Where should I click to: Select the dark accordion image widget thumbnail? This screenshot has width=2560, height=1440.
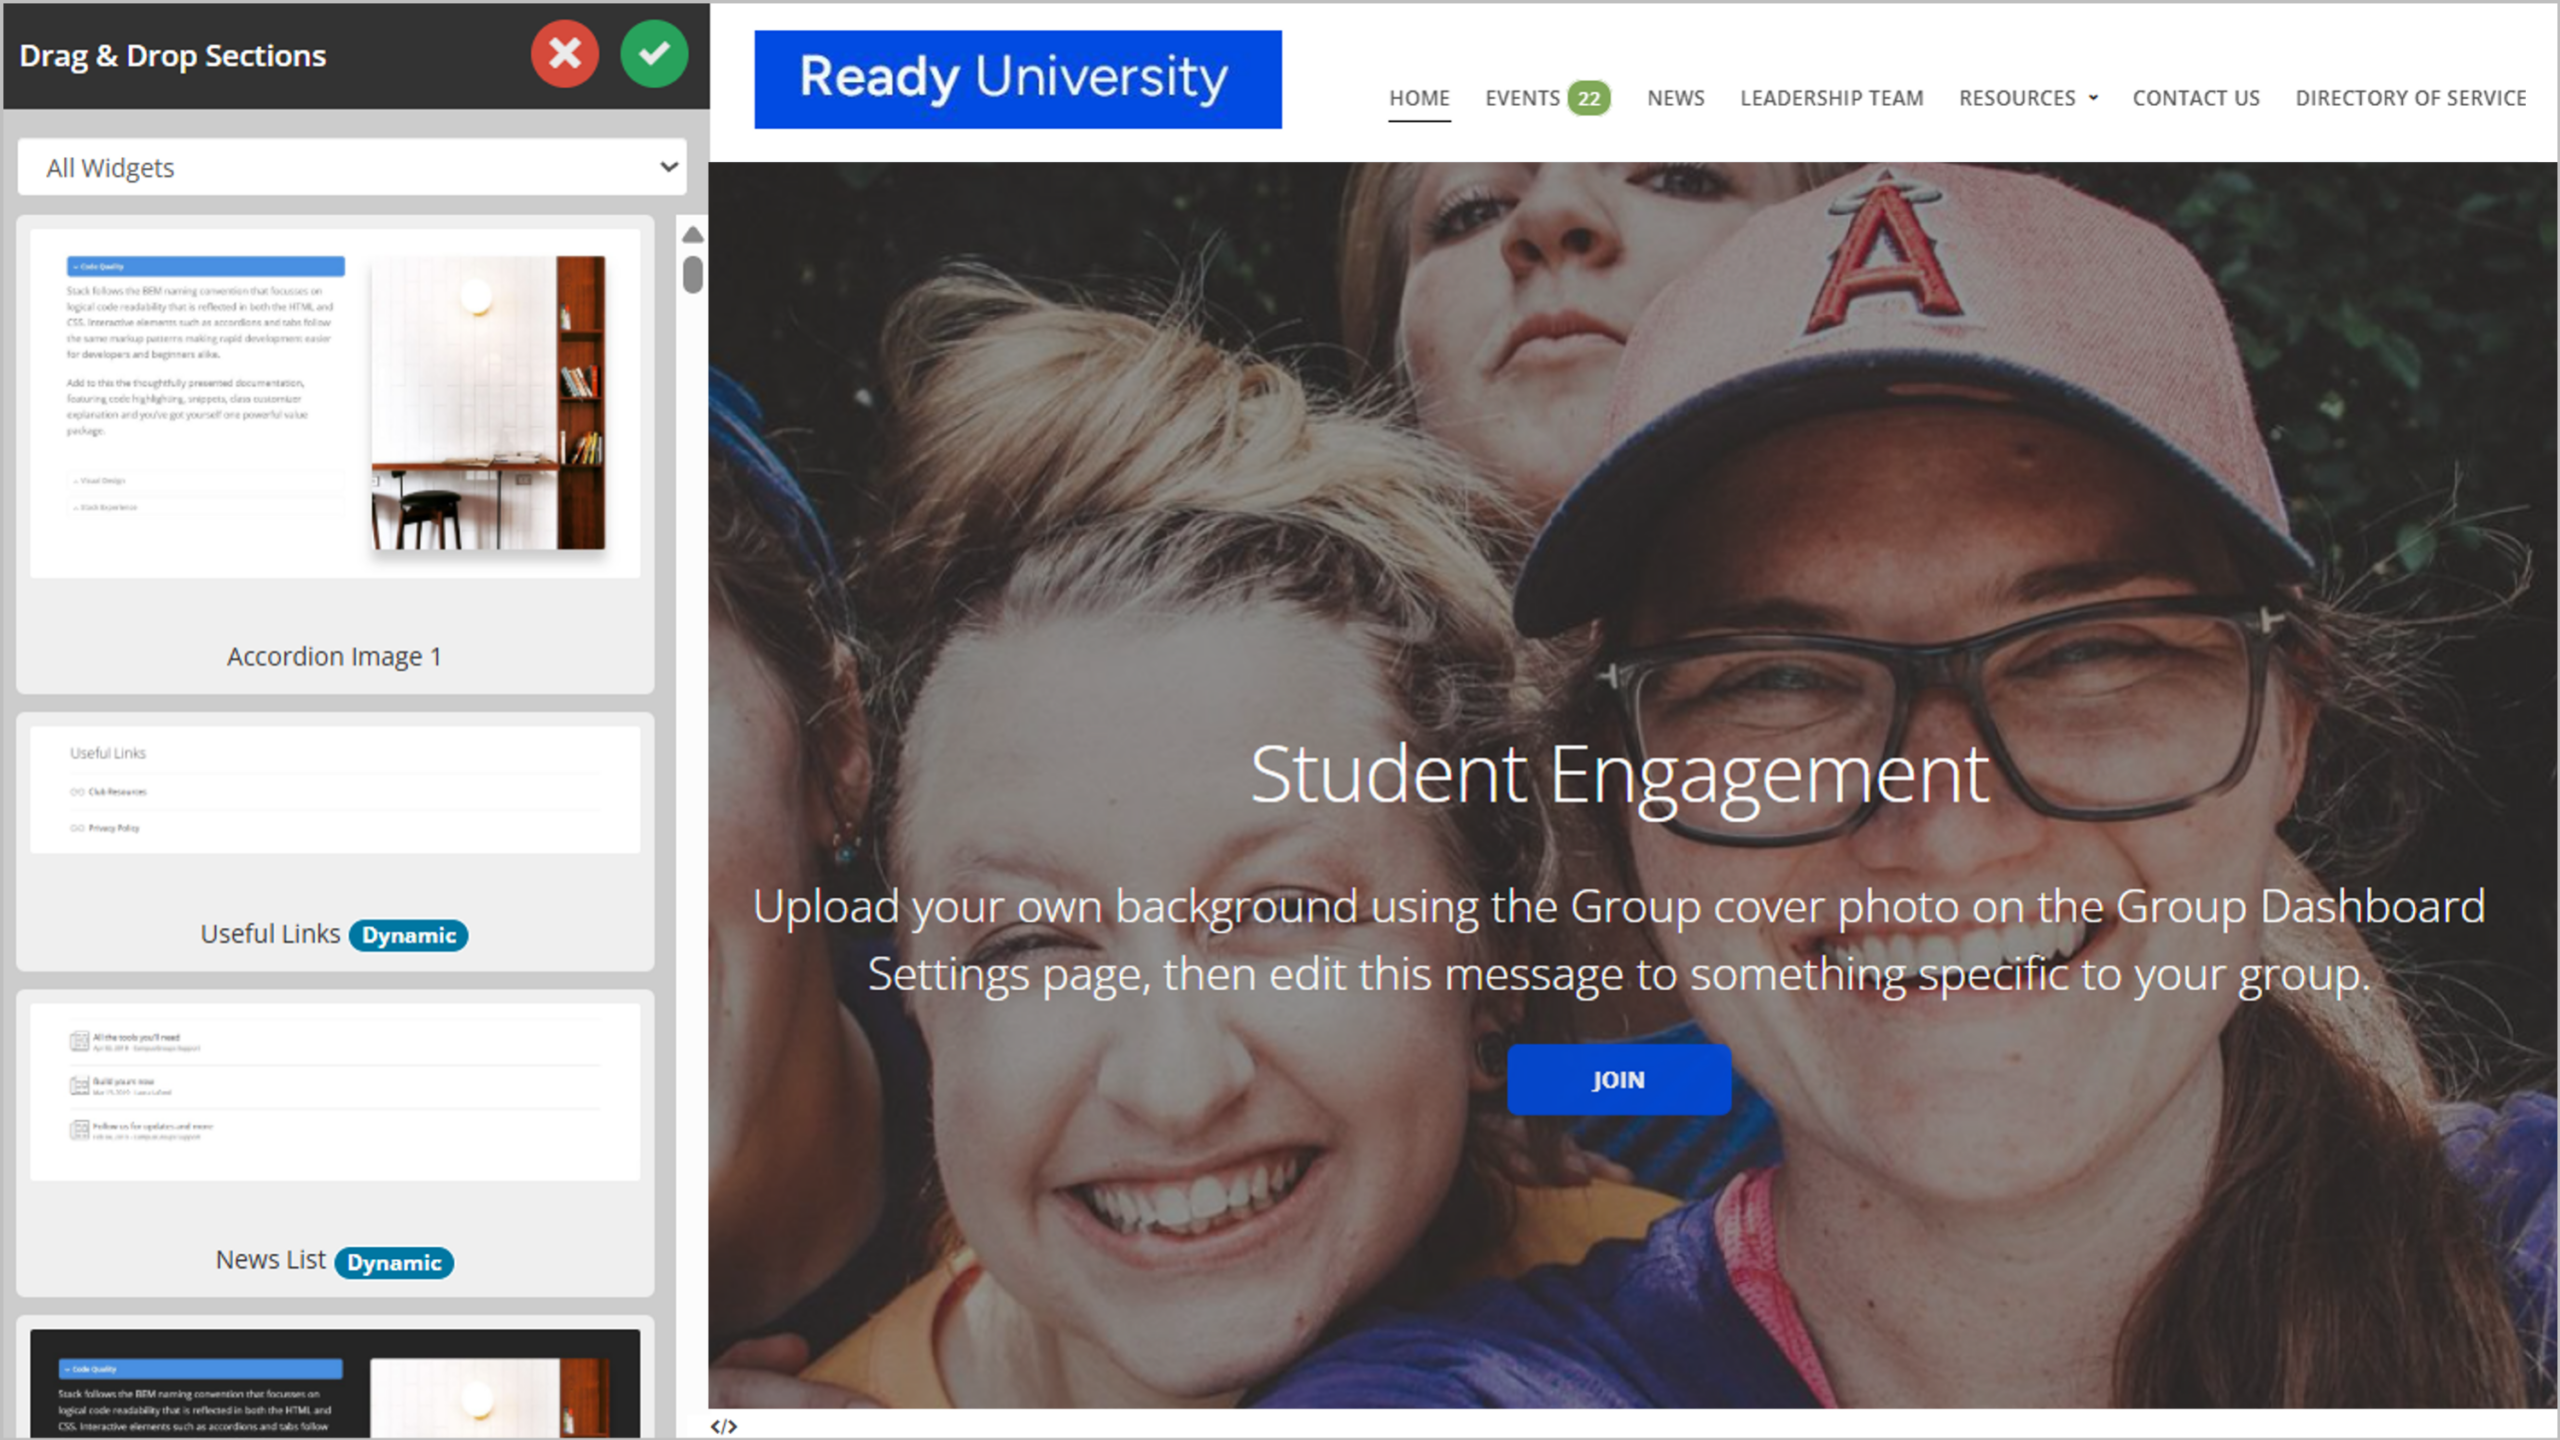[x=335, y=1384]
